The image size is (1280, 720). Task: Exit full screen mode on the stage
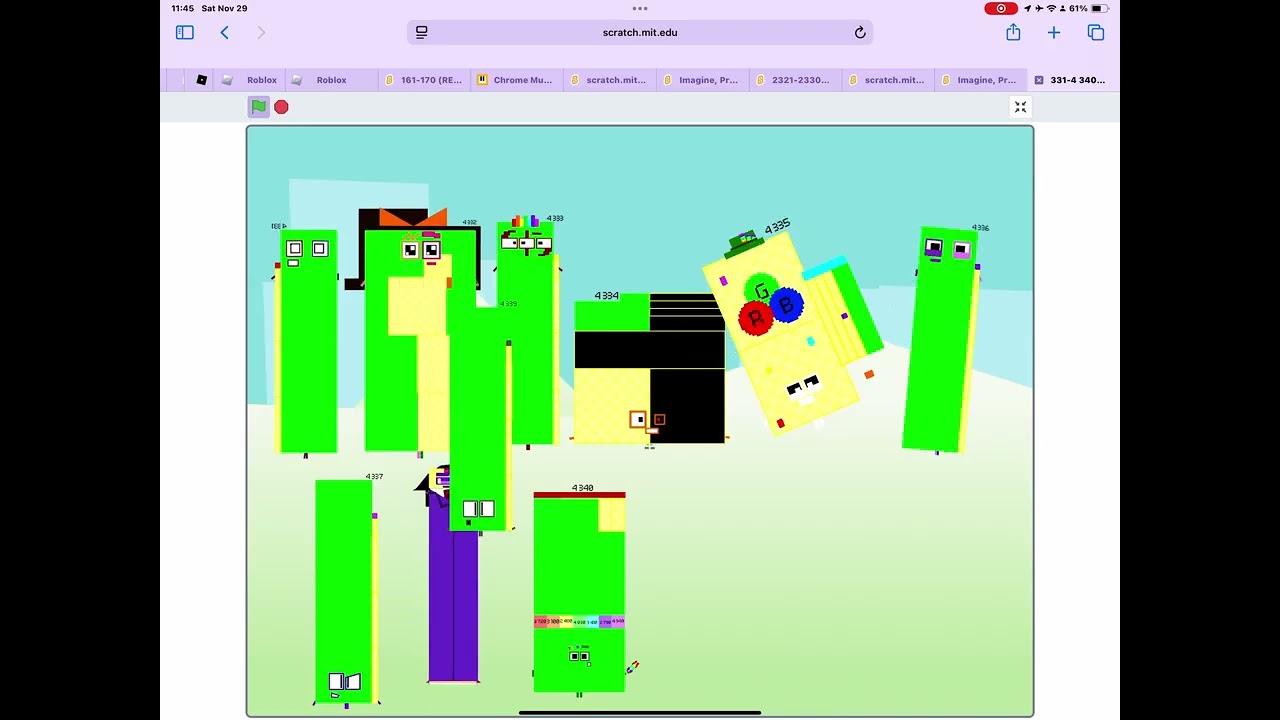[x=1020, y=107]
